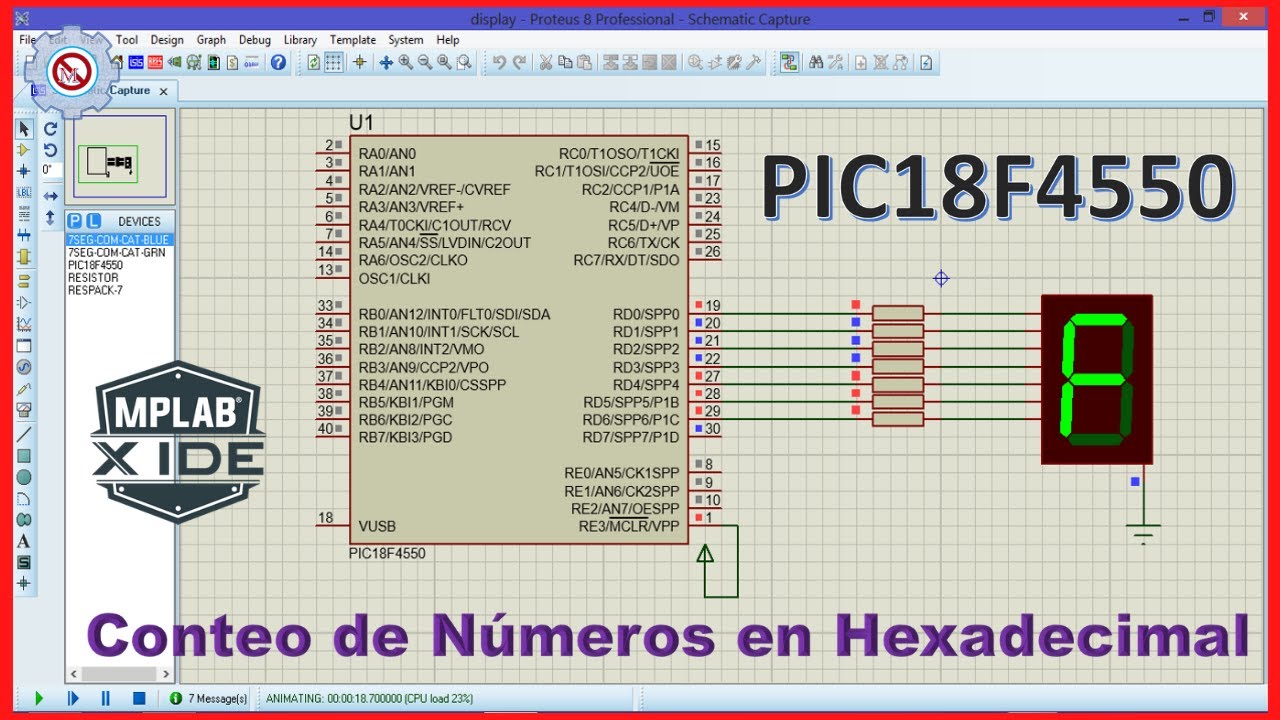The image size is (1280, 720).
Task: Open the Bill of Materials icon
Action: coord(232,62)
